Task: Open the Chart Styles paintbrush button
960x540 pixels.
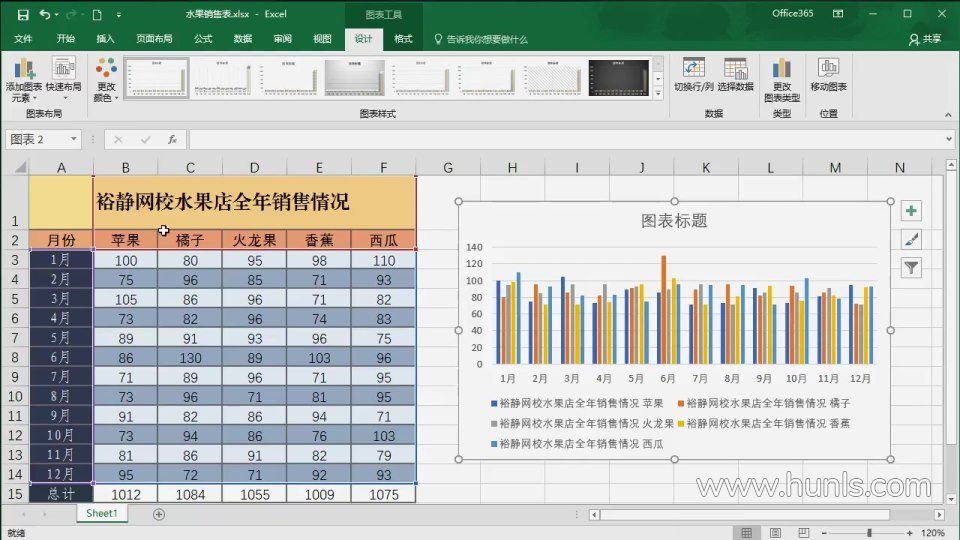Action: (911, 239)
